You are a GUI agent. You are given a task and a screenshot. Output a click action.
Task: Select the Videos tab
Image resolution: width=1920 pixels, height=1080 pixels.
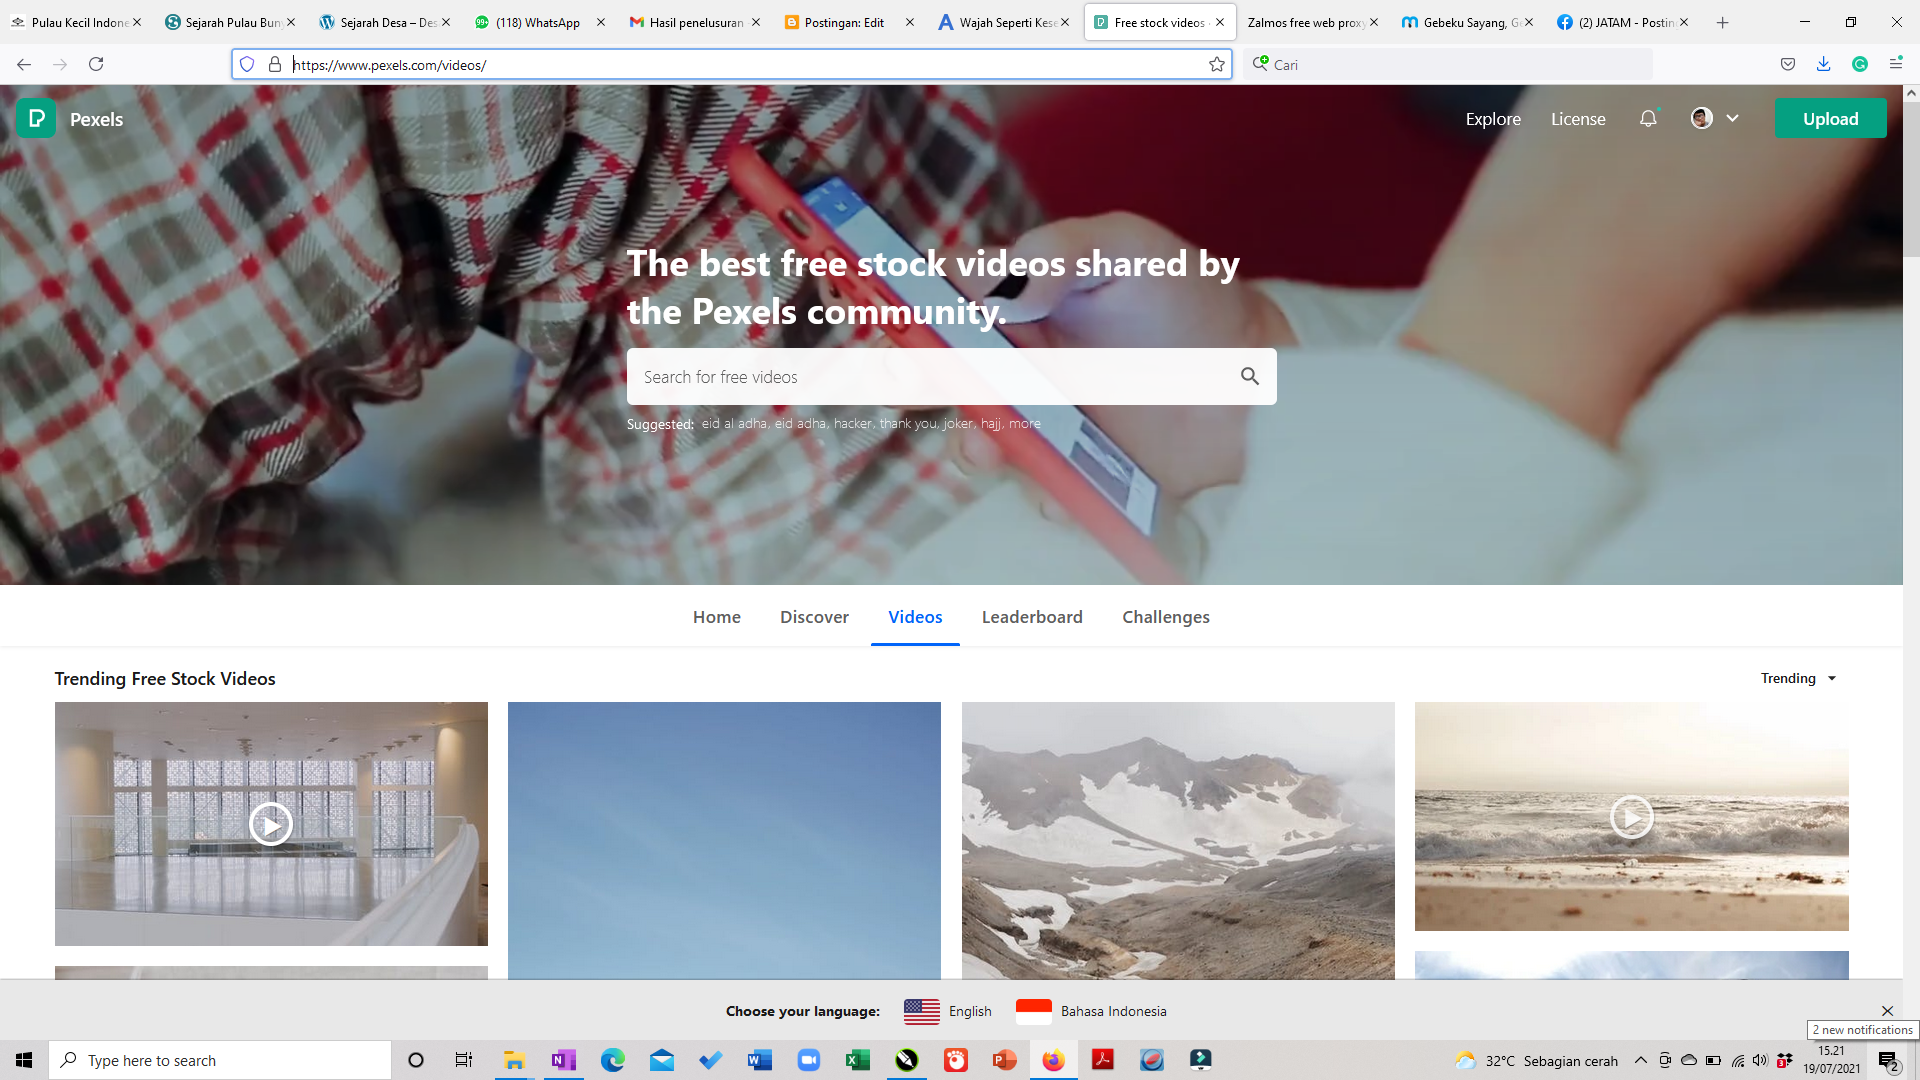915,617
